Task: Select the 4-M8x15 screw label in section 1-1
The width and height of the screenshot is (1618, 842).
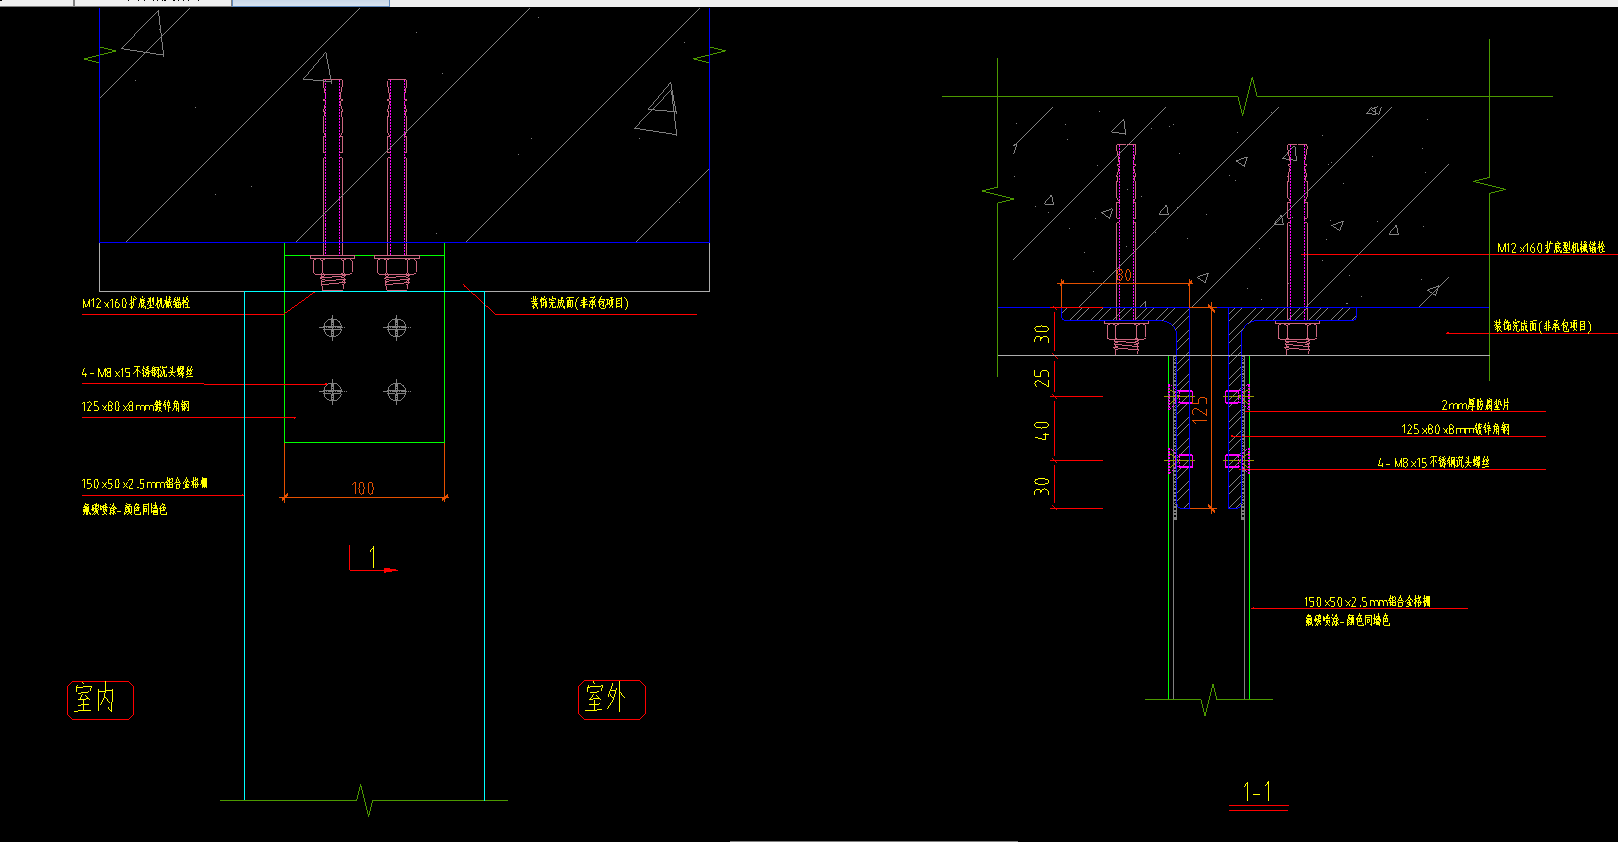Action: [1434, 462]
